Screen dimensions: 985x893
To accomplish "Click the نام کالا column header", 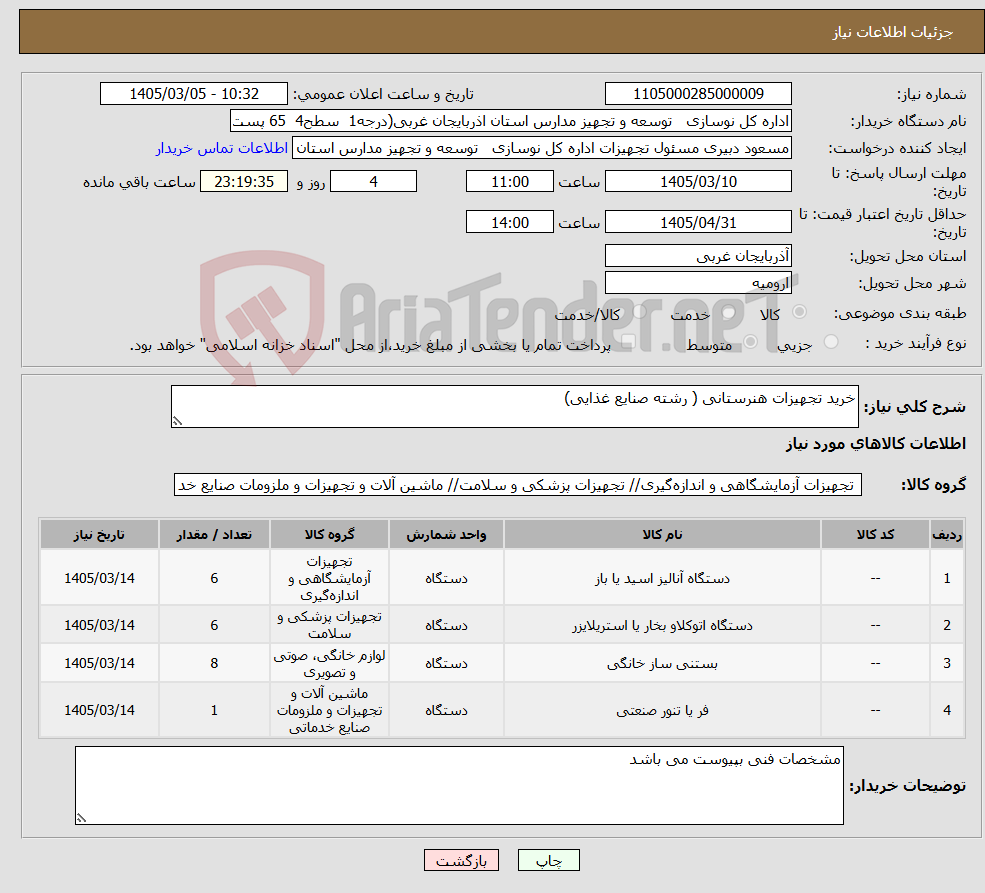I will 662,534.
